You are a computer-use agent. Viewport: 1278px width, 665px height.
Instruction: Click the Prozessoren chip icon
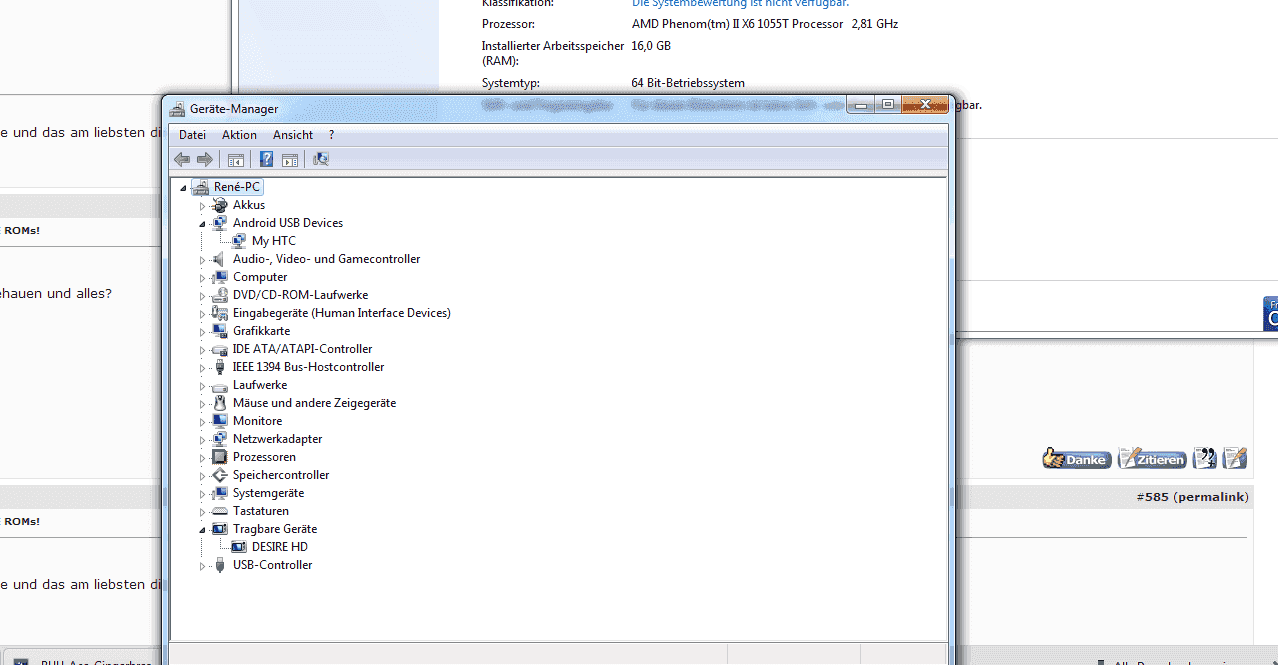[220, 457]
